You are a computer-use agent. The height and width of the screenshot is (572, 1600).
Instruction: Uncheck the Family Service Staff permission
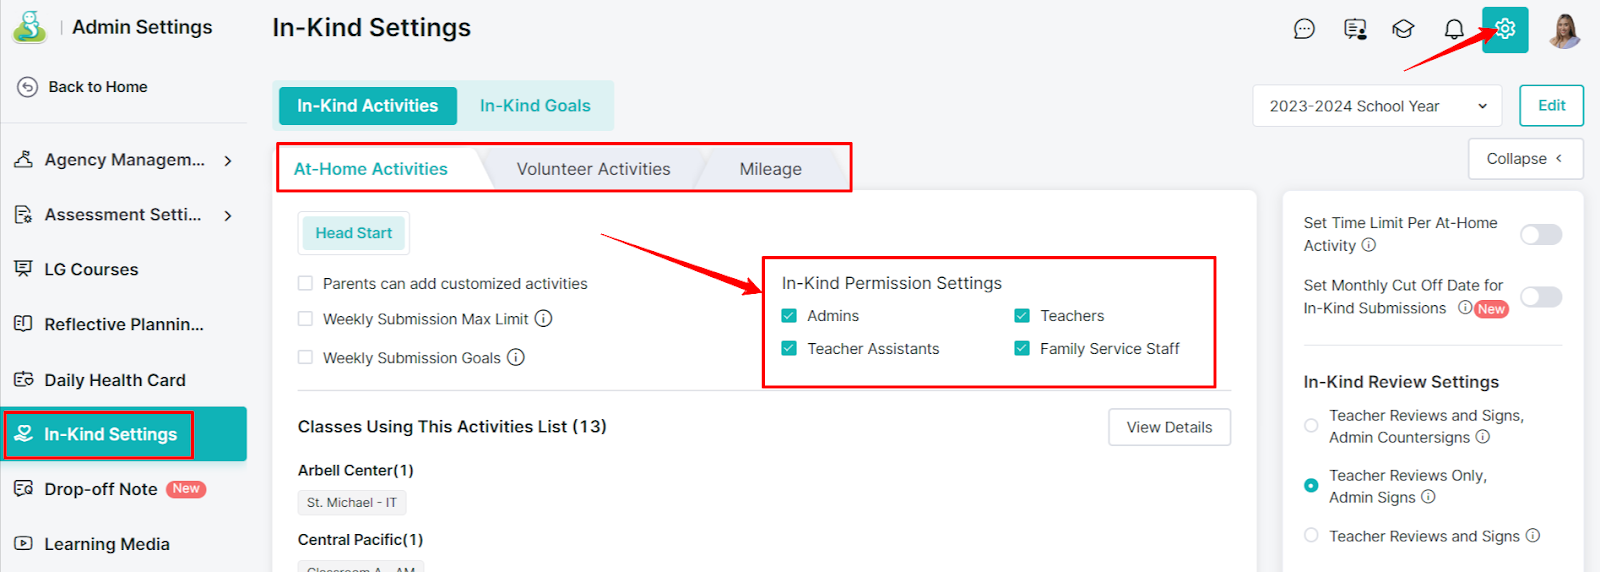(1022, 349)
